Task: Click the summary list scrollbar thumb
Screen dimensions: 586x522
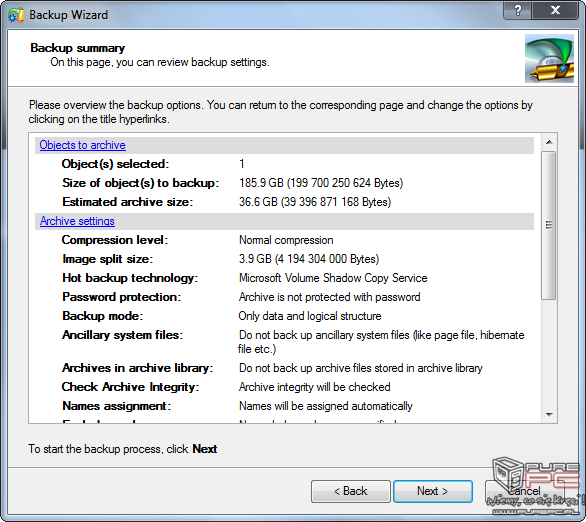Action: point(549,225)
